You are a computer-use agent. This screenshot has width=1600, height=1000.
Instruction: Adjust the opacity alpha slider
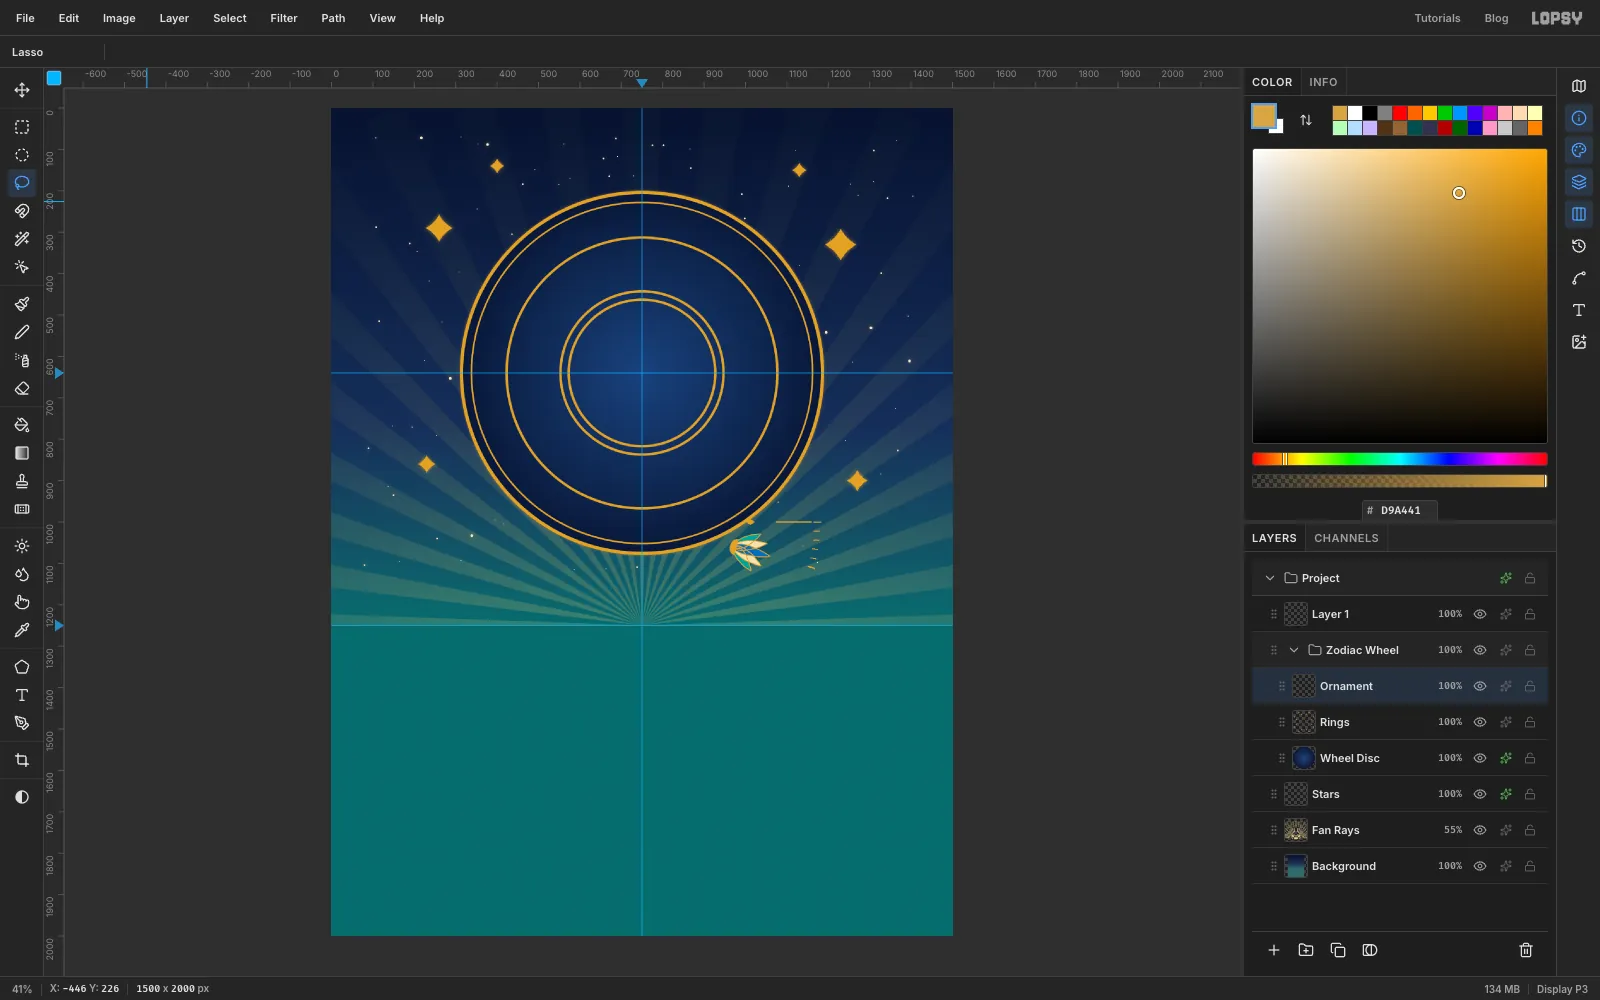click(x=1400, y=481)
